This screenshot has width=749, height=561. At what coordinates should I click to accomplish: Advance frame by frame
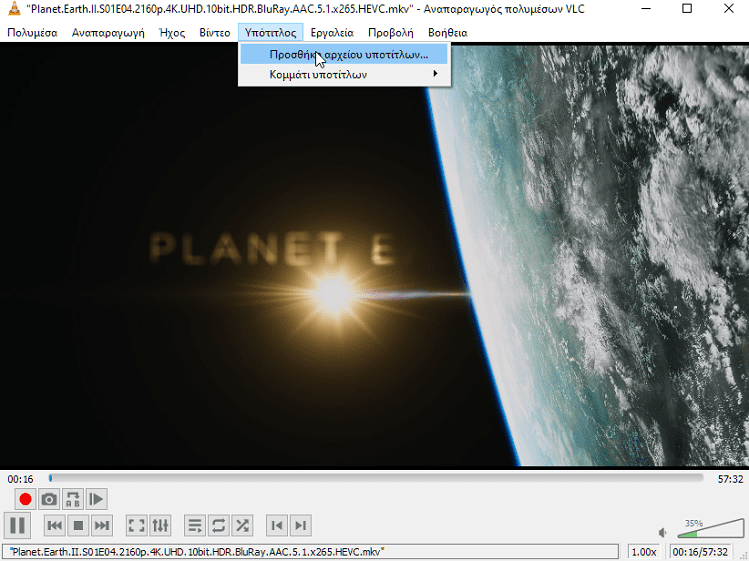click(x=96, y=499)
